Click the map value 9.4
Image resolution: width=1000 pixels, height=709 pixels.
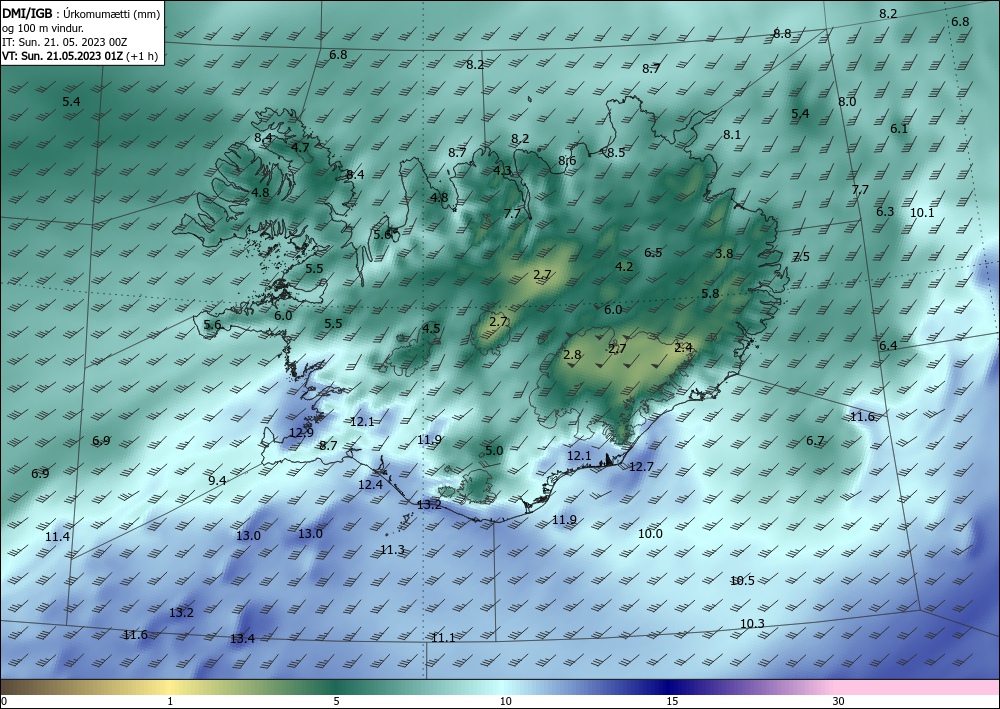(x=217, y=480)
